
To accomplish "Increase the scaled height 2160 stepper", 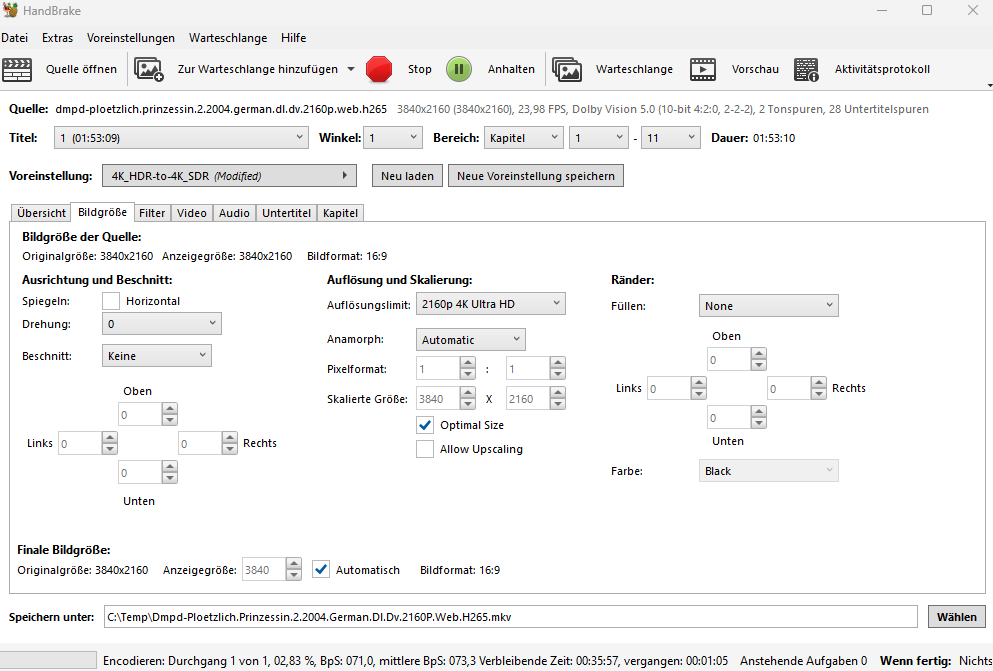I will click(x=558, y=393).
